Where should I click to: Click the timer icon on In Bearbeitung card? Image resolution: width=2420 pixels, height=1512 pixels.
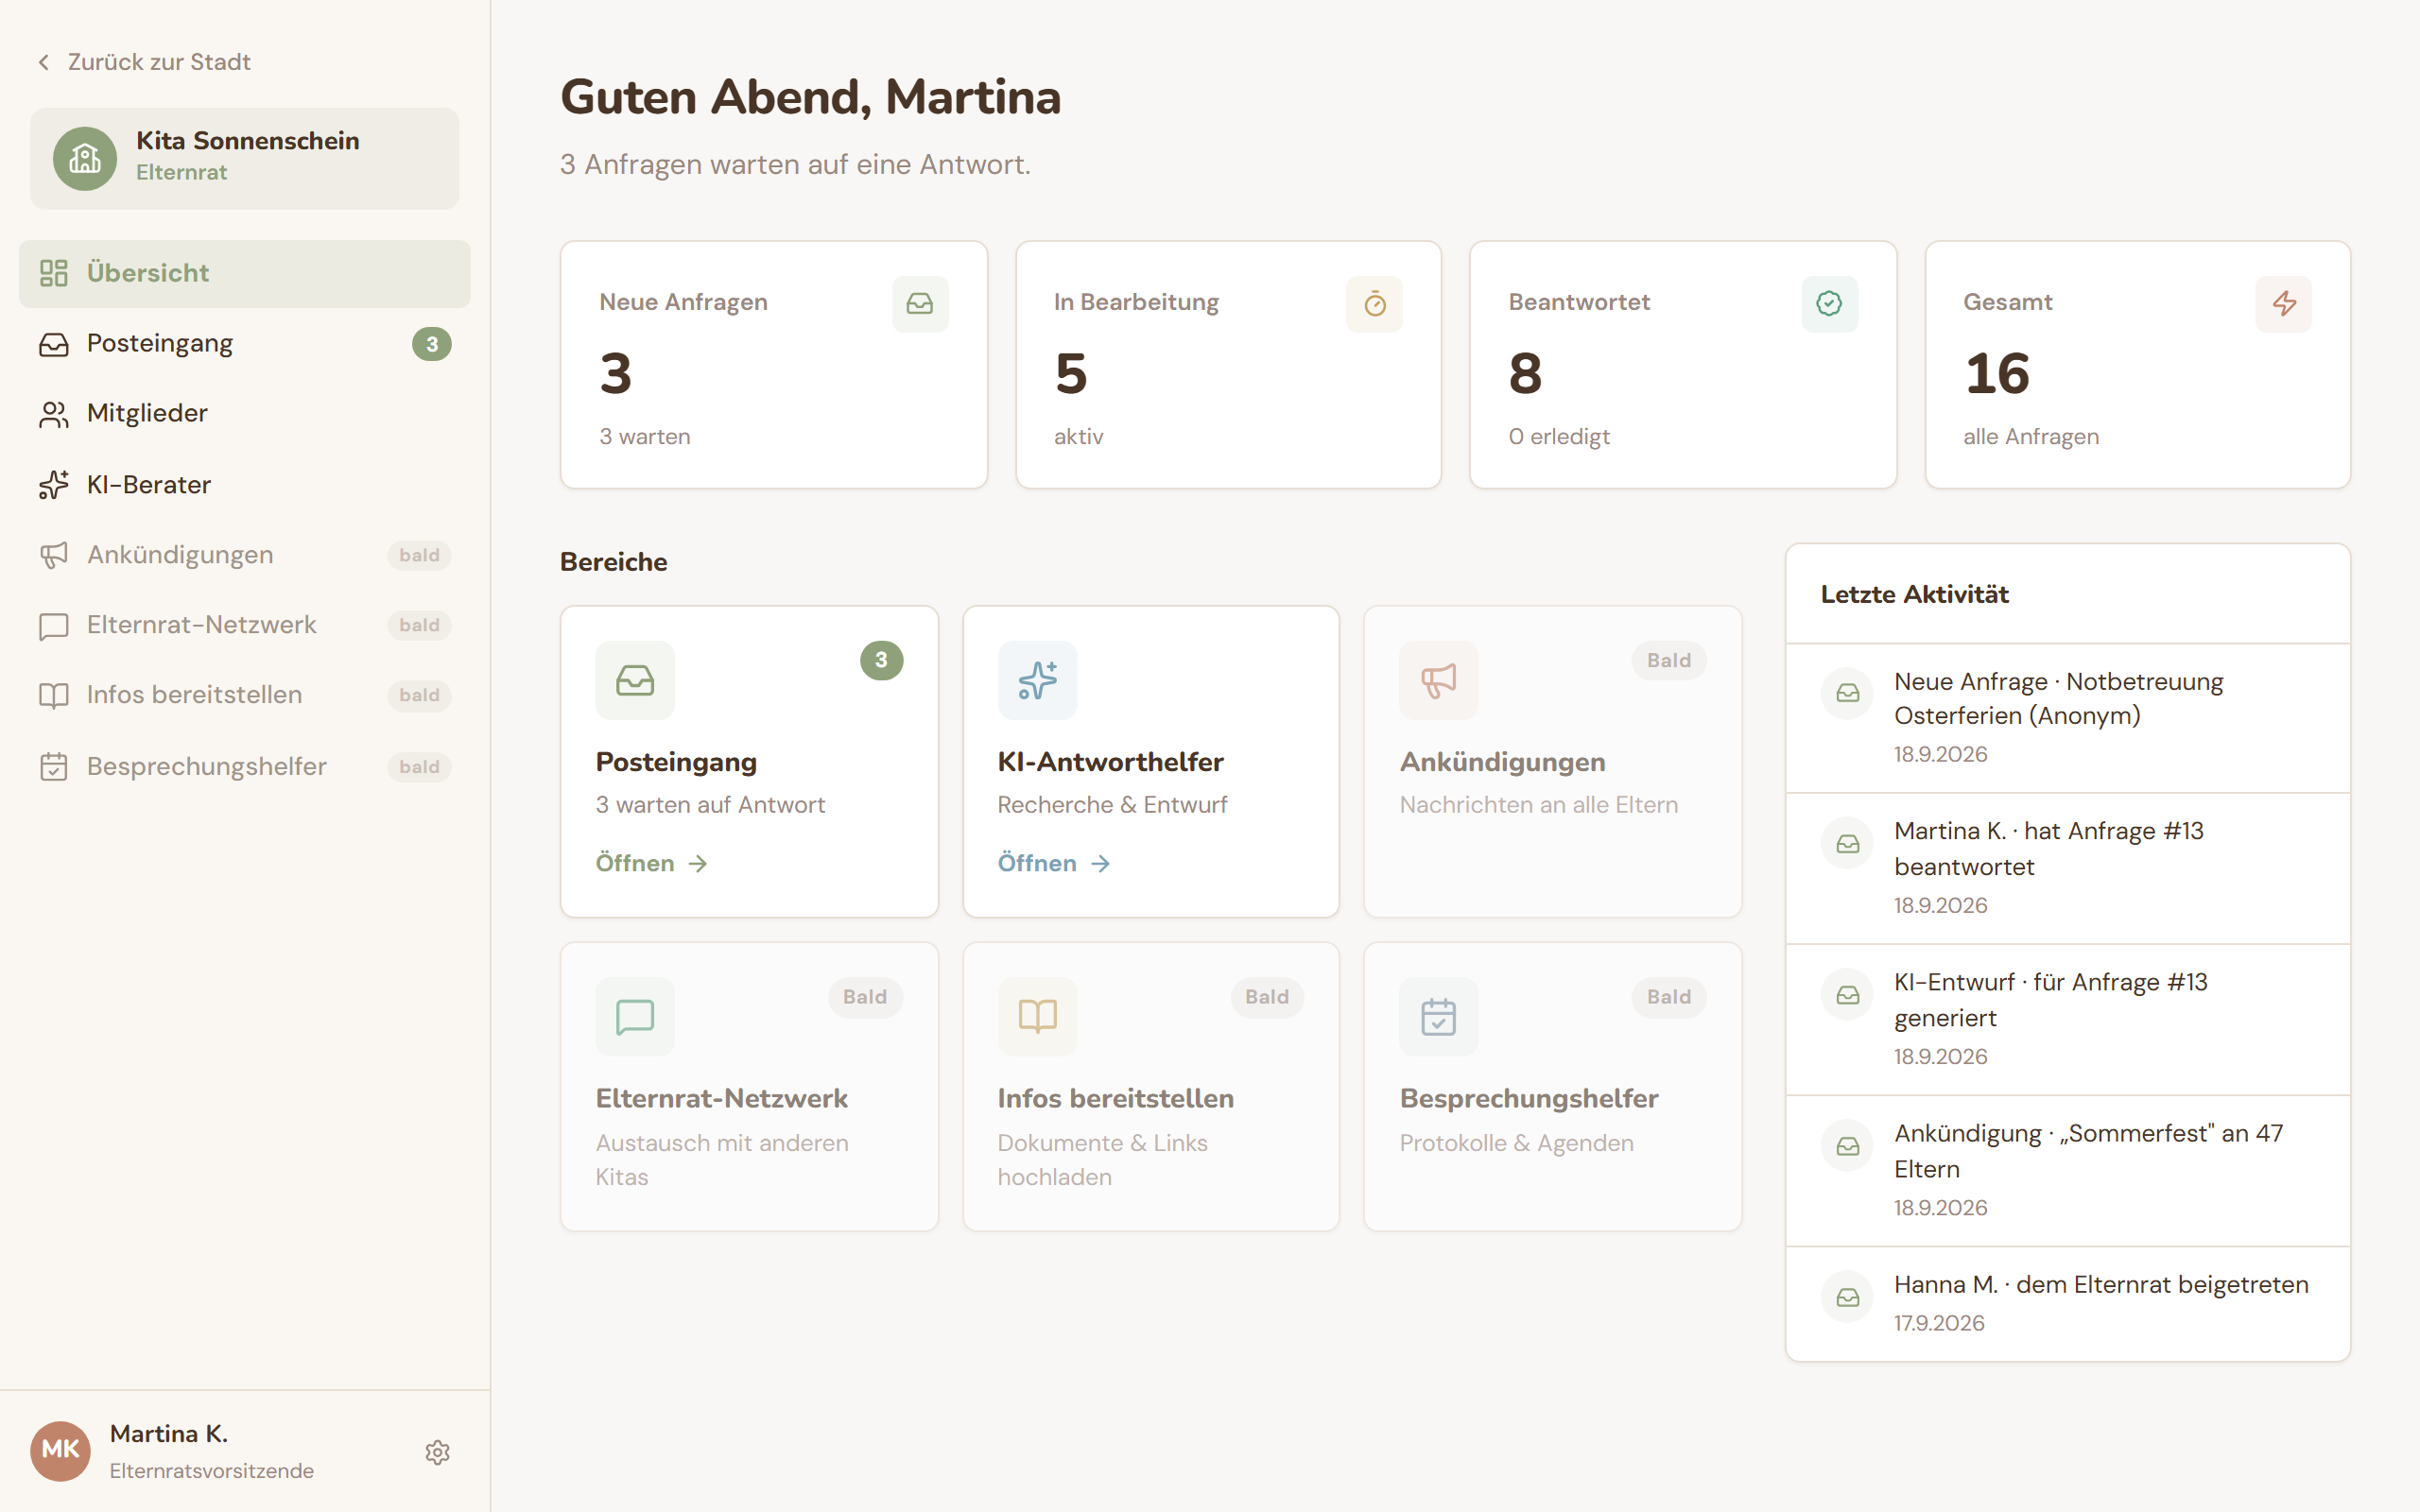[x=1375, y=304]
